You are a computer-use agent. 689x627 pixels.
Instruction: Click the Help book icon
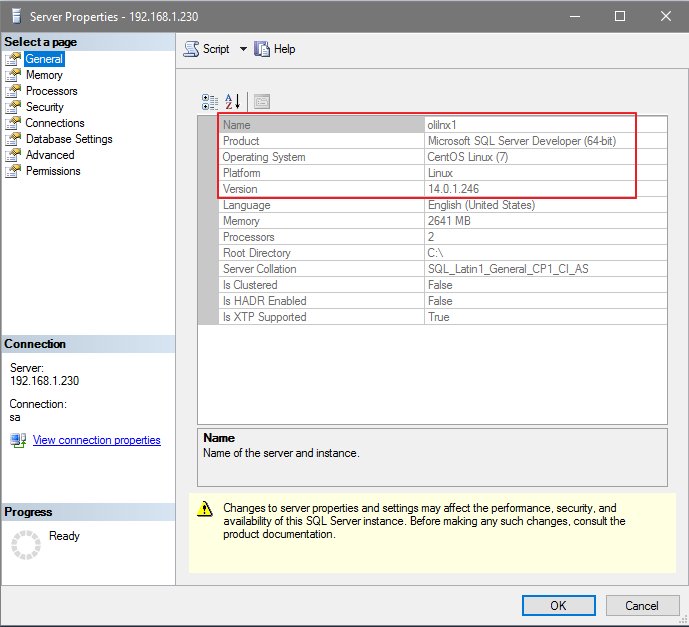pos(262,49)
